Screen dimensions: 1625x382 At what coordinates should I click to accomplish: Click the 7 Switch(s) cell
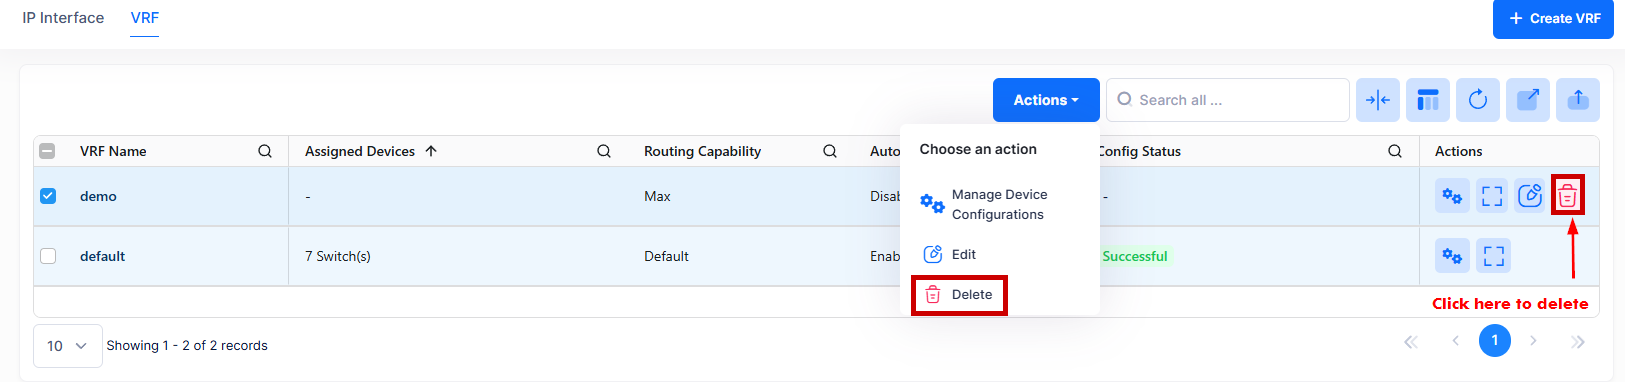pos(338,256)
